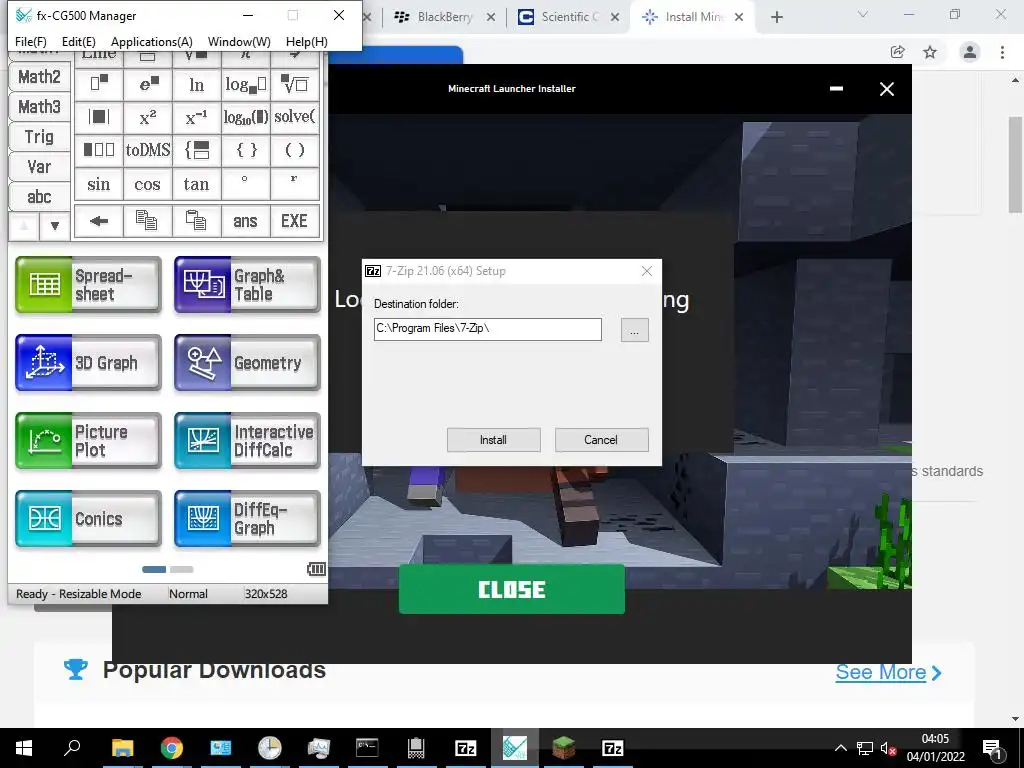The width and height of the screenshot is (1024, 768).
Task: Insert the log base template
Action: 246,84
